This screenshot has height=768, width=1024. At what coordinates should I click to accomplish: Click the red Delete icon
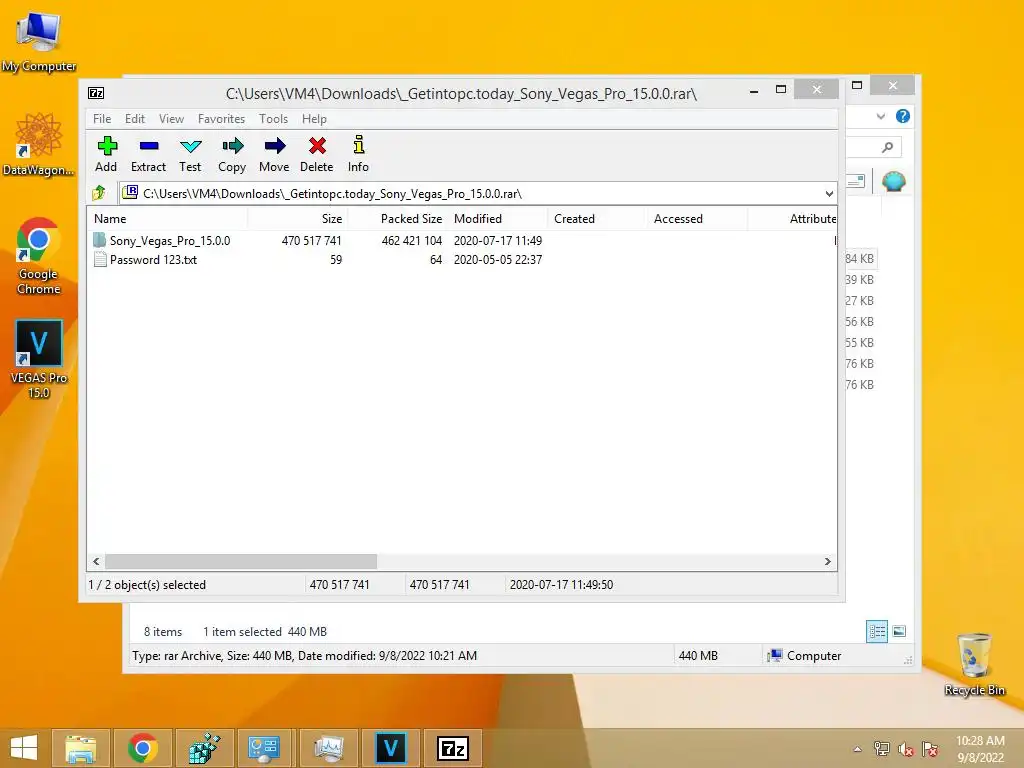317,146
